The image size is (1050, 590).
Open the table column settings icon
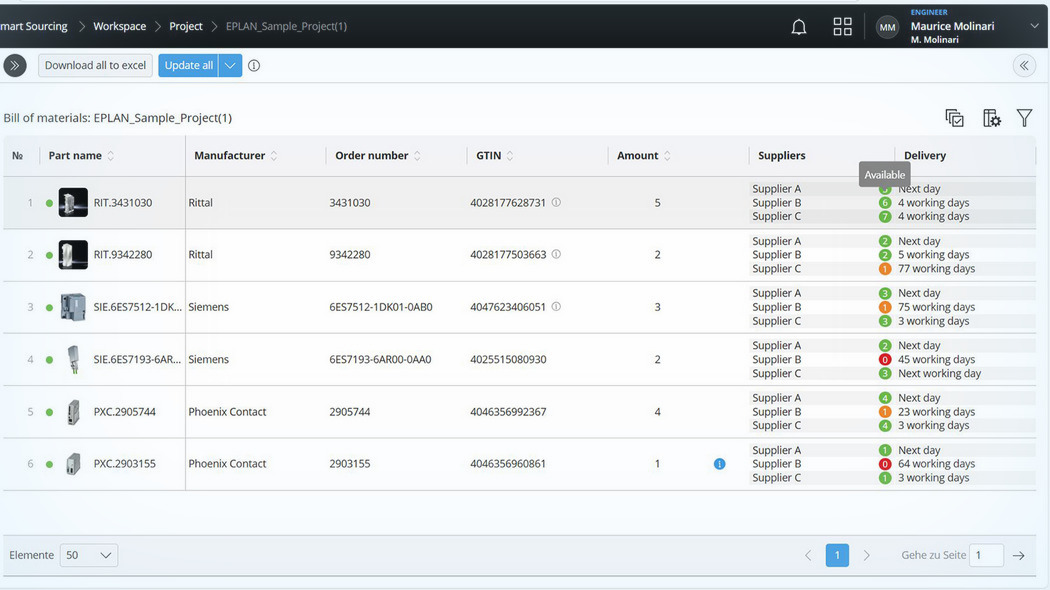tap(992, 118)
